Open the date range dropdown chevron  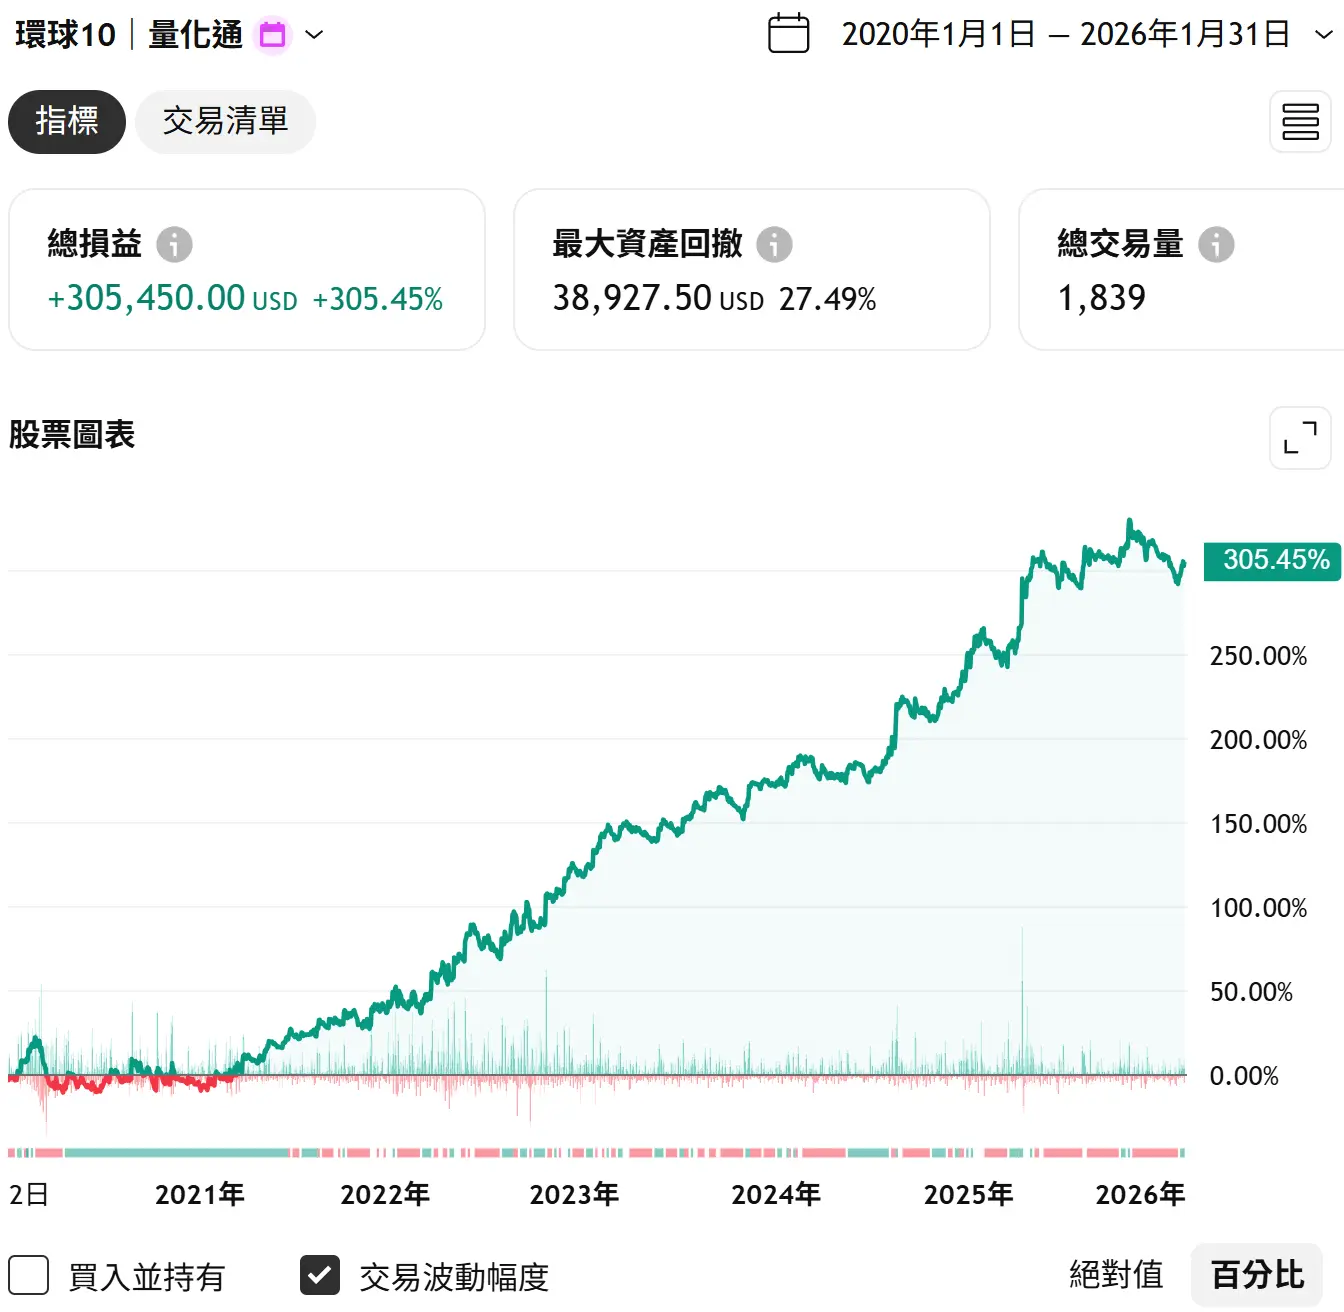click(1323, 35)
